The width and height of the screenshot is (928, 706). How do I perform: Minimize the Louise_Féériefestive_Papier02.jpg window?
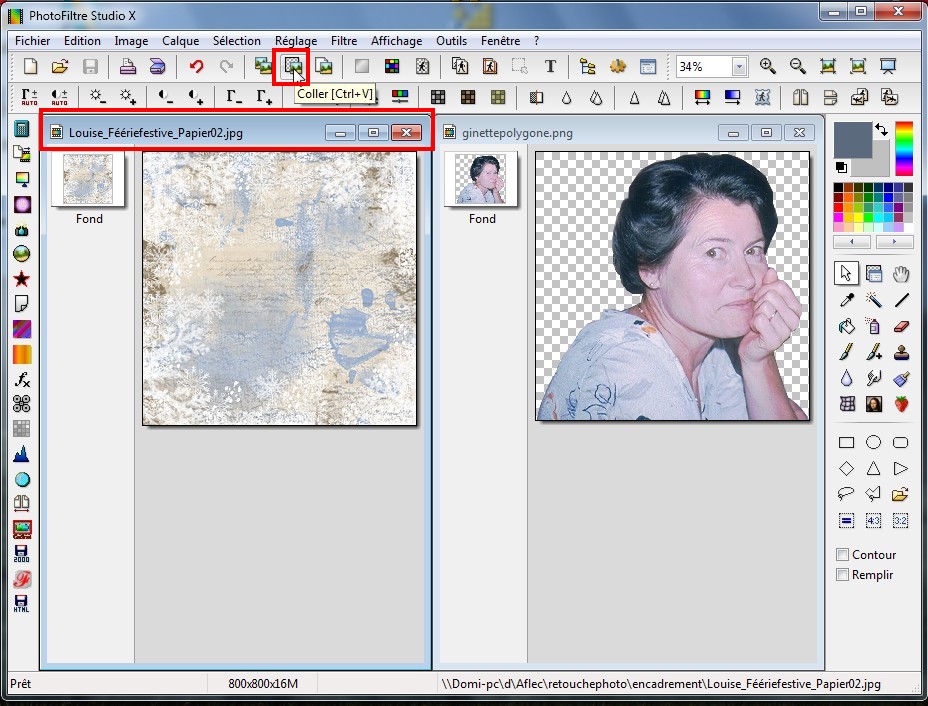coord(340,133)
